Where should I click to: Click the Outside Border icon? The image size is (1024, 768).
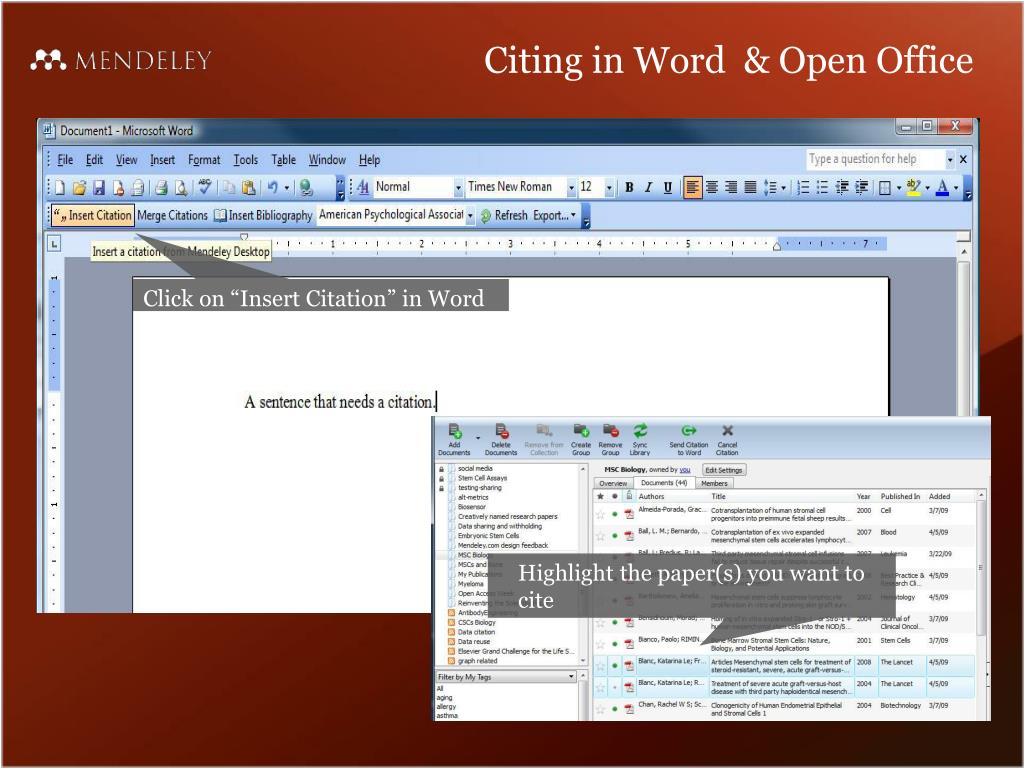pyautogui.click(x=885, y=188)
